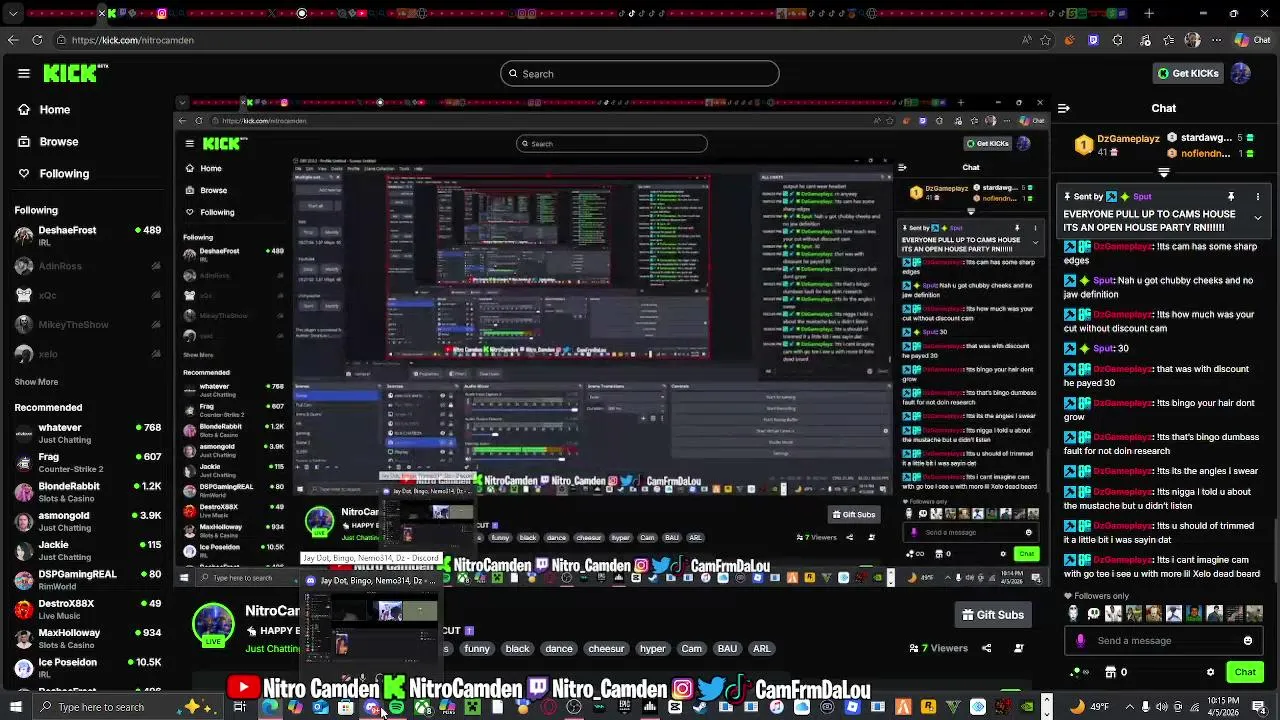Open DeshaeFrost channel in sidebar
The image size is (1280, 720).
click(88, 236)
